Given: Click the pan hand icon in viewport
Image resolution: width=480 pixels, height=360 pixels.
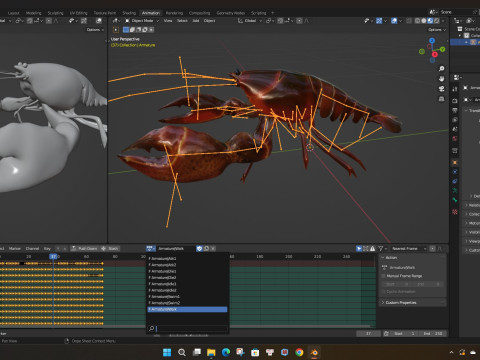Looking at the screenshot, I should point(442,79).
